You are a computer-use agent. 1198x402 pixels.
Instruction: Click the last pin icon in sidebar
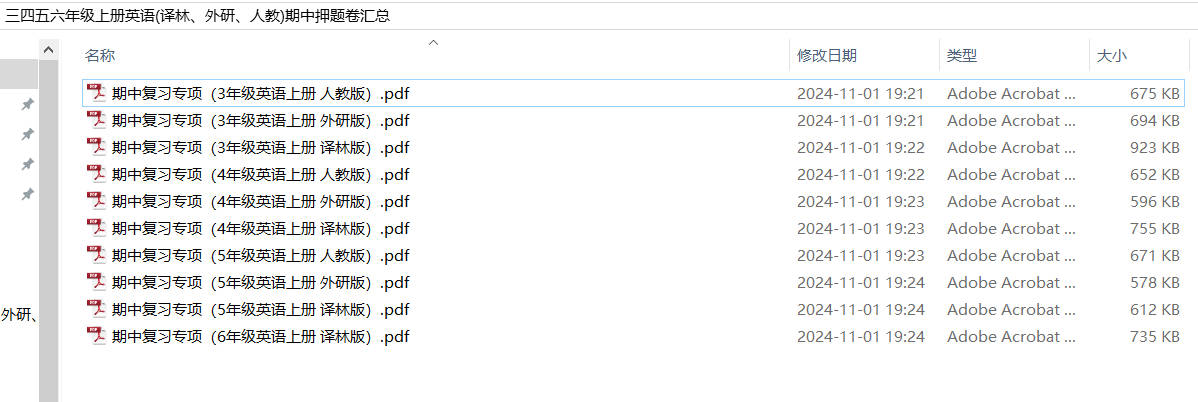(28, 194)
